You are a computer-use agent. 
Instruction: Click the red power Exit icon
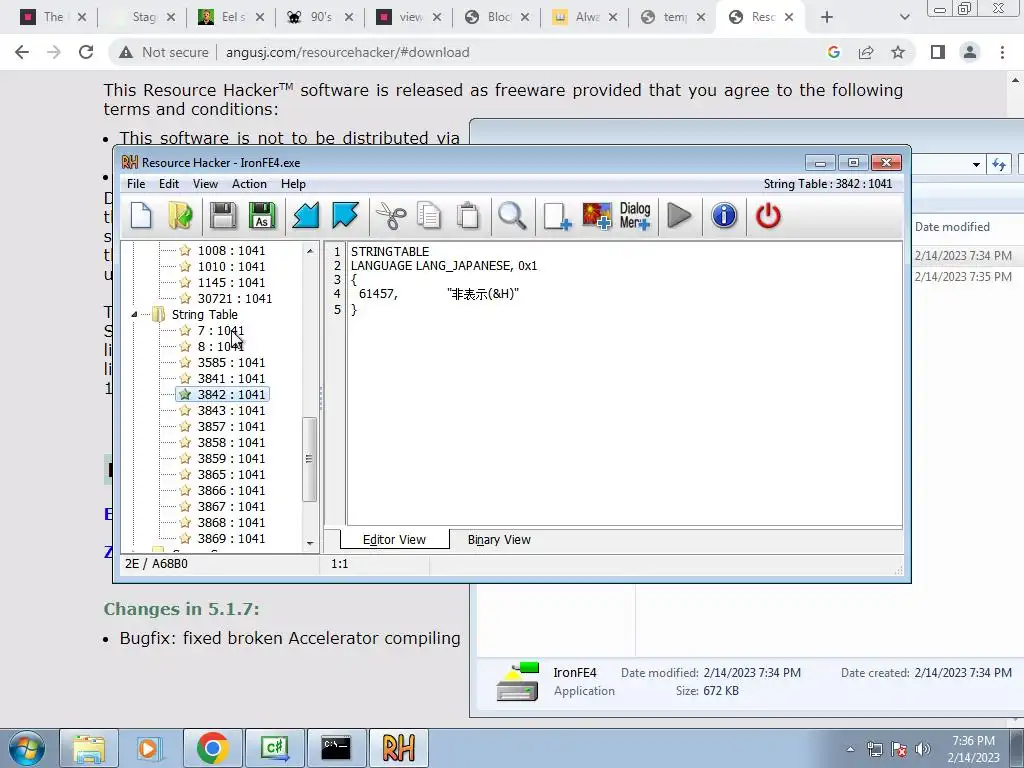768,216
